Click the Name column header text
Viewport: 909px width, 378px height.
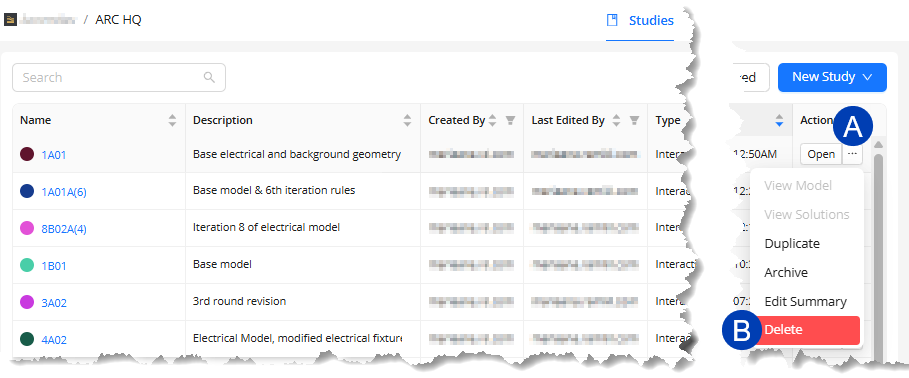(35, 121)
